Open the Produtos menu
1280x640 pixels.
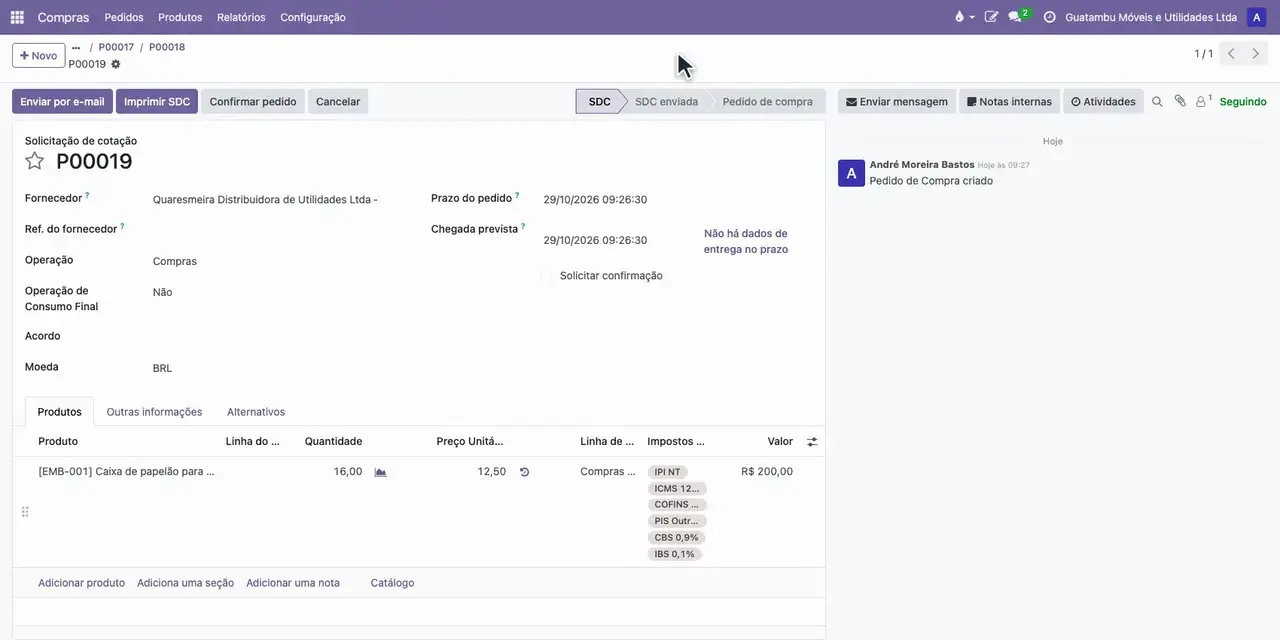[180, 17]
